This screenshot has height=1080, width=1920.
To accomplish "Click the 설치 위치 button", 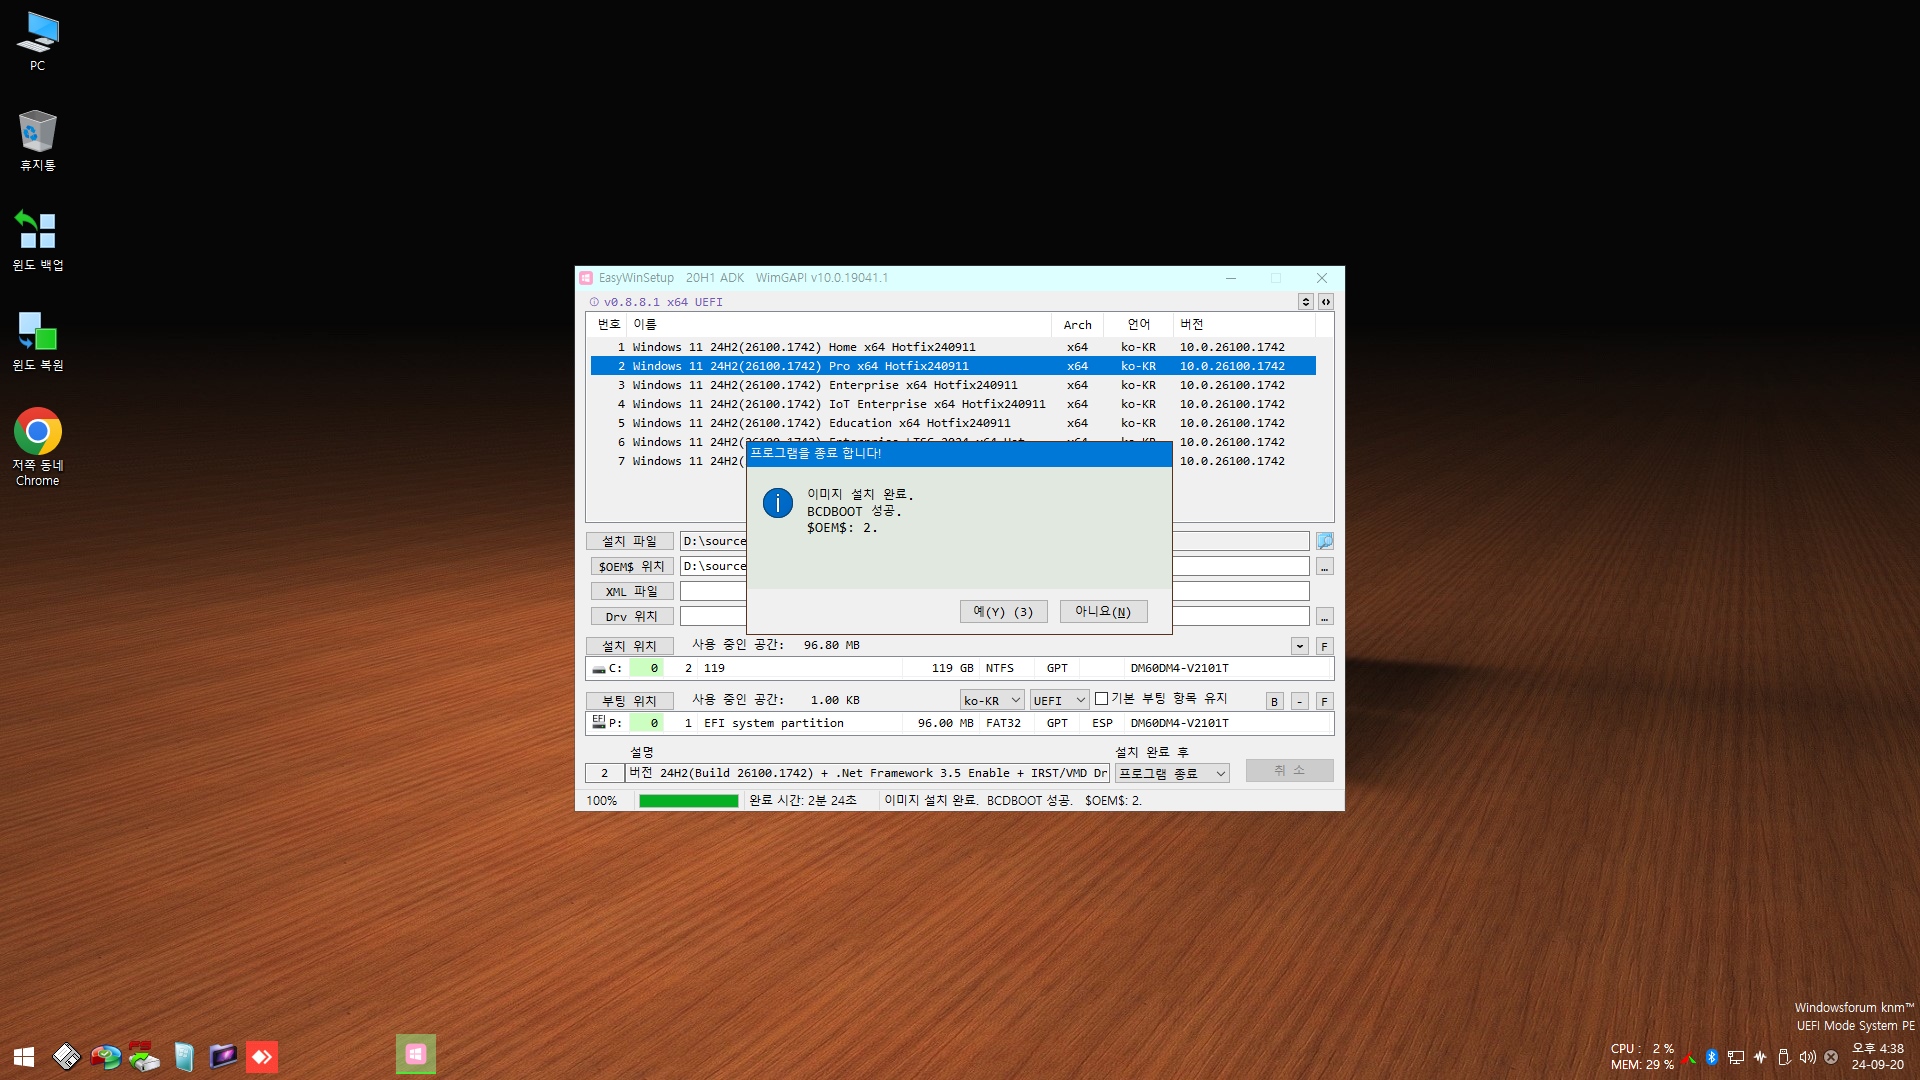I will (629, 646).
